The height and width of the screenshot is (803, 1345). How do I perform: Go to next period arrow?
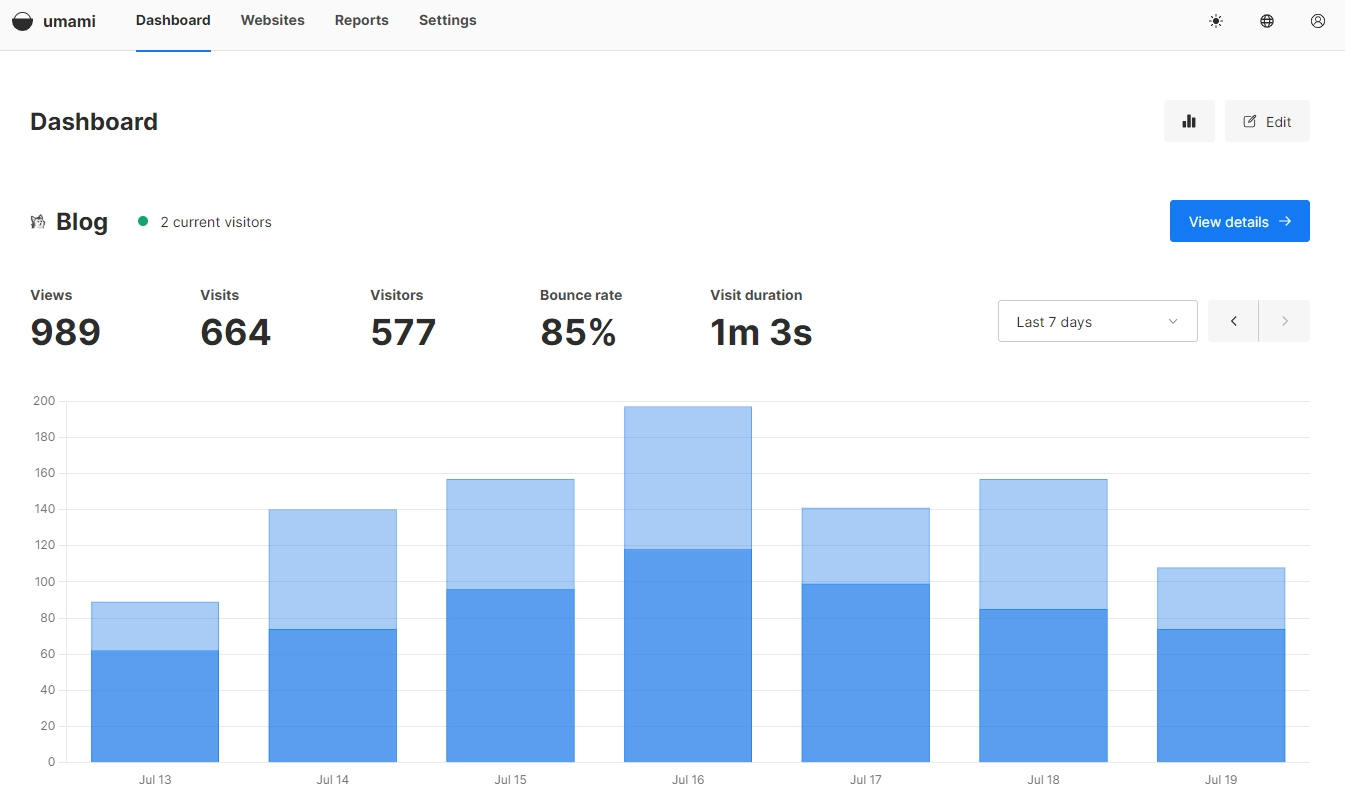tap(1285, 321)
